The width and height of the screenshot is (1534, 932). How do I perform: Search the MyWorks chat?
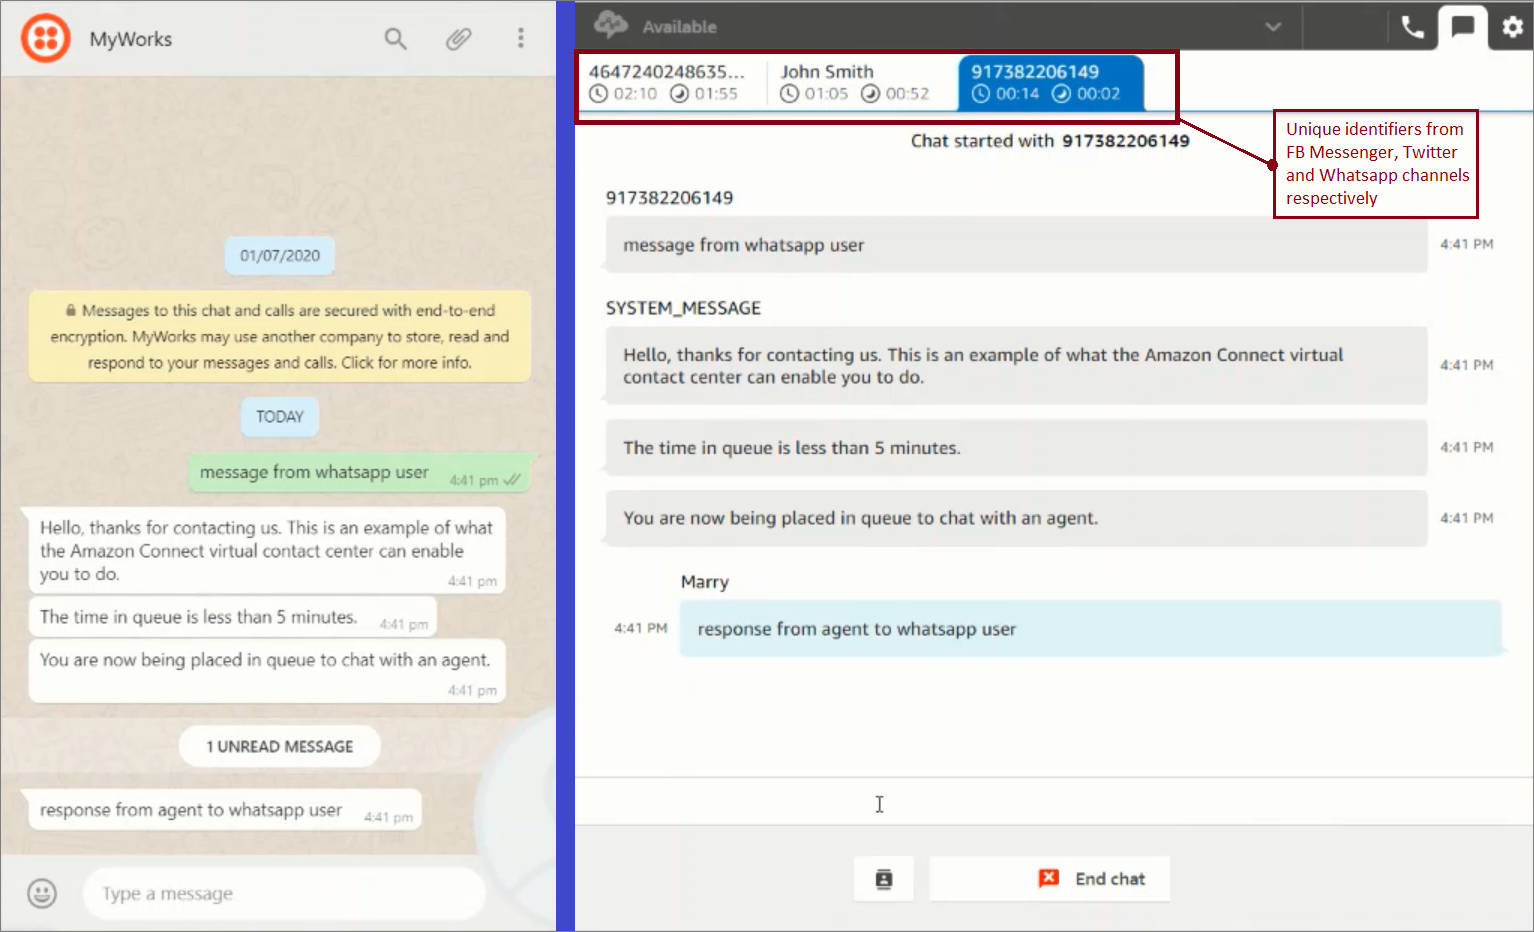click(396, 39)
